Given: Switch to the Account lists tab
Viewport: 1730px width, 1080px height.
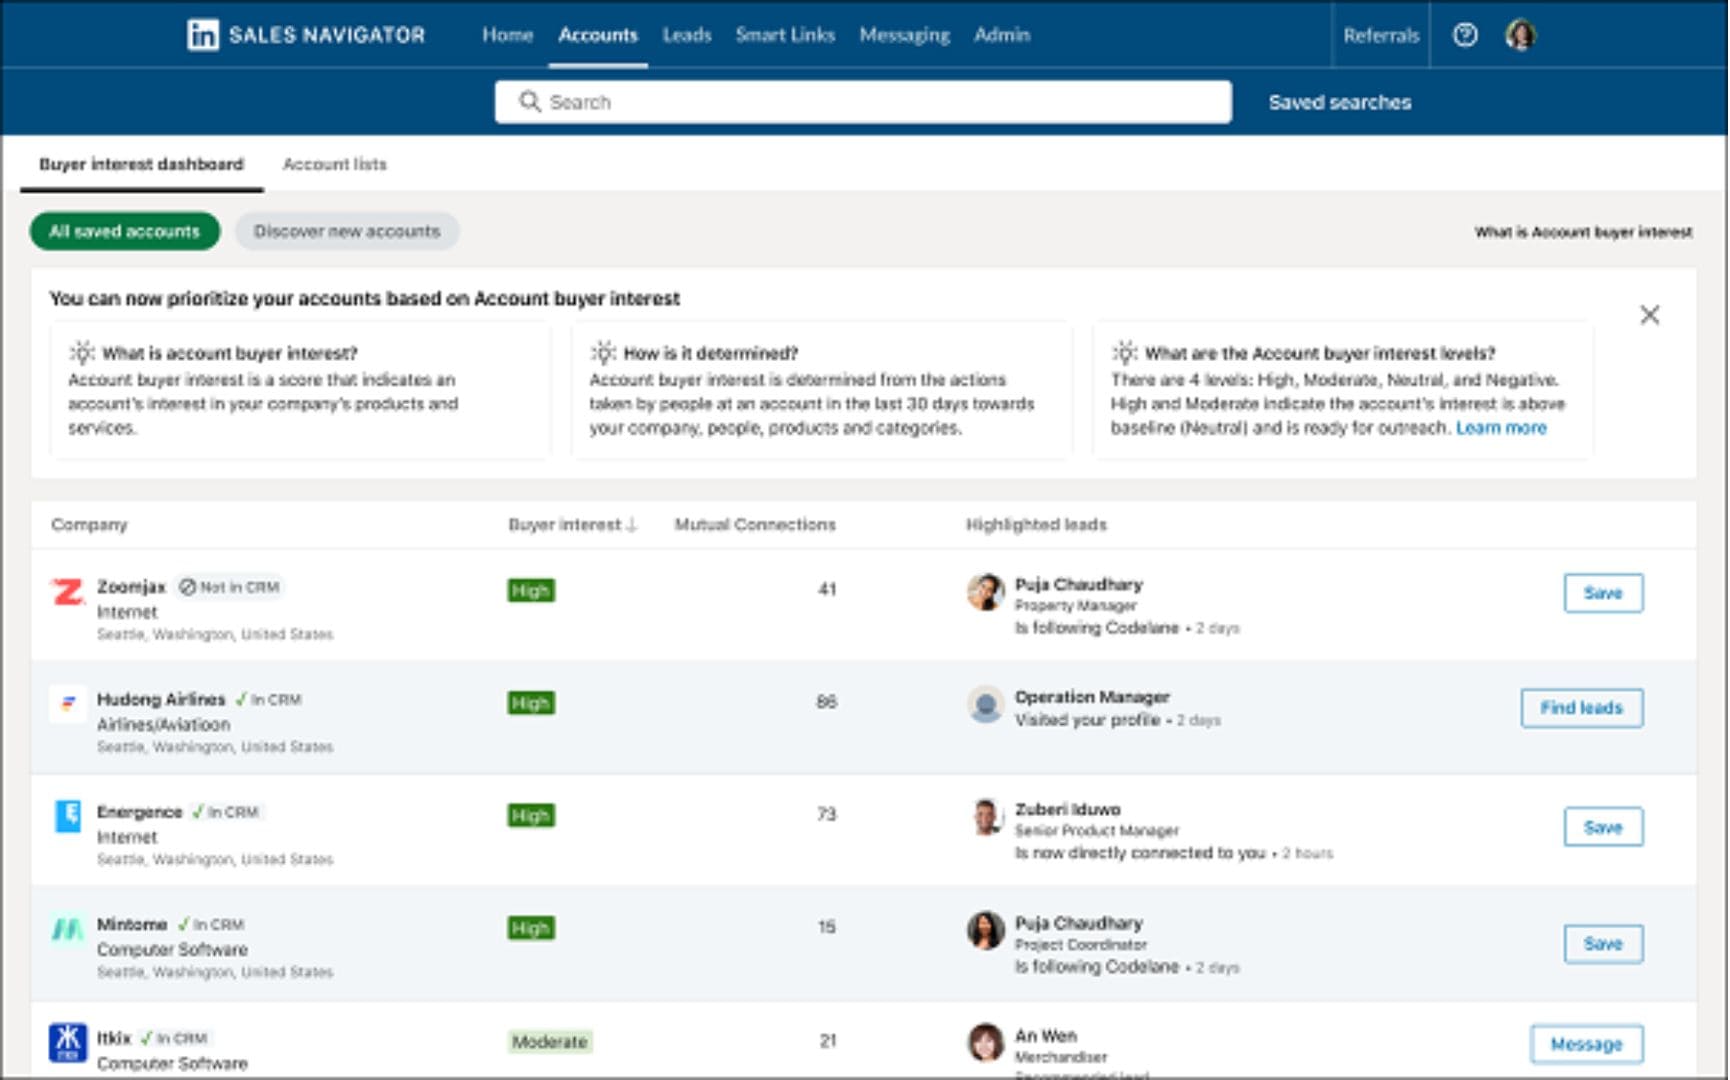Looking at the screenshot, I should [334, 164].
